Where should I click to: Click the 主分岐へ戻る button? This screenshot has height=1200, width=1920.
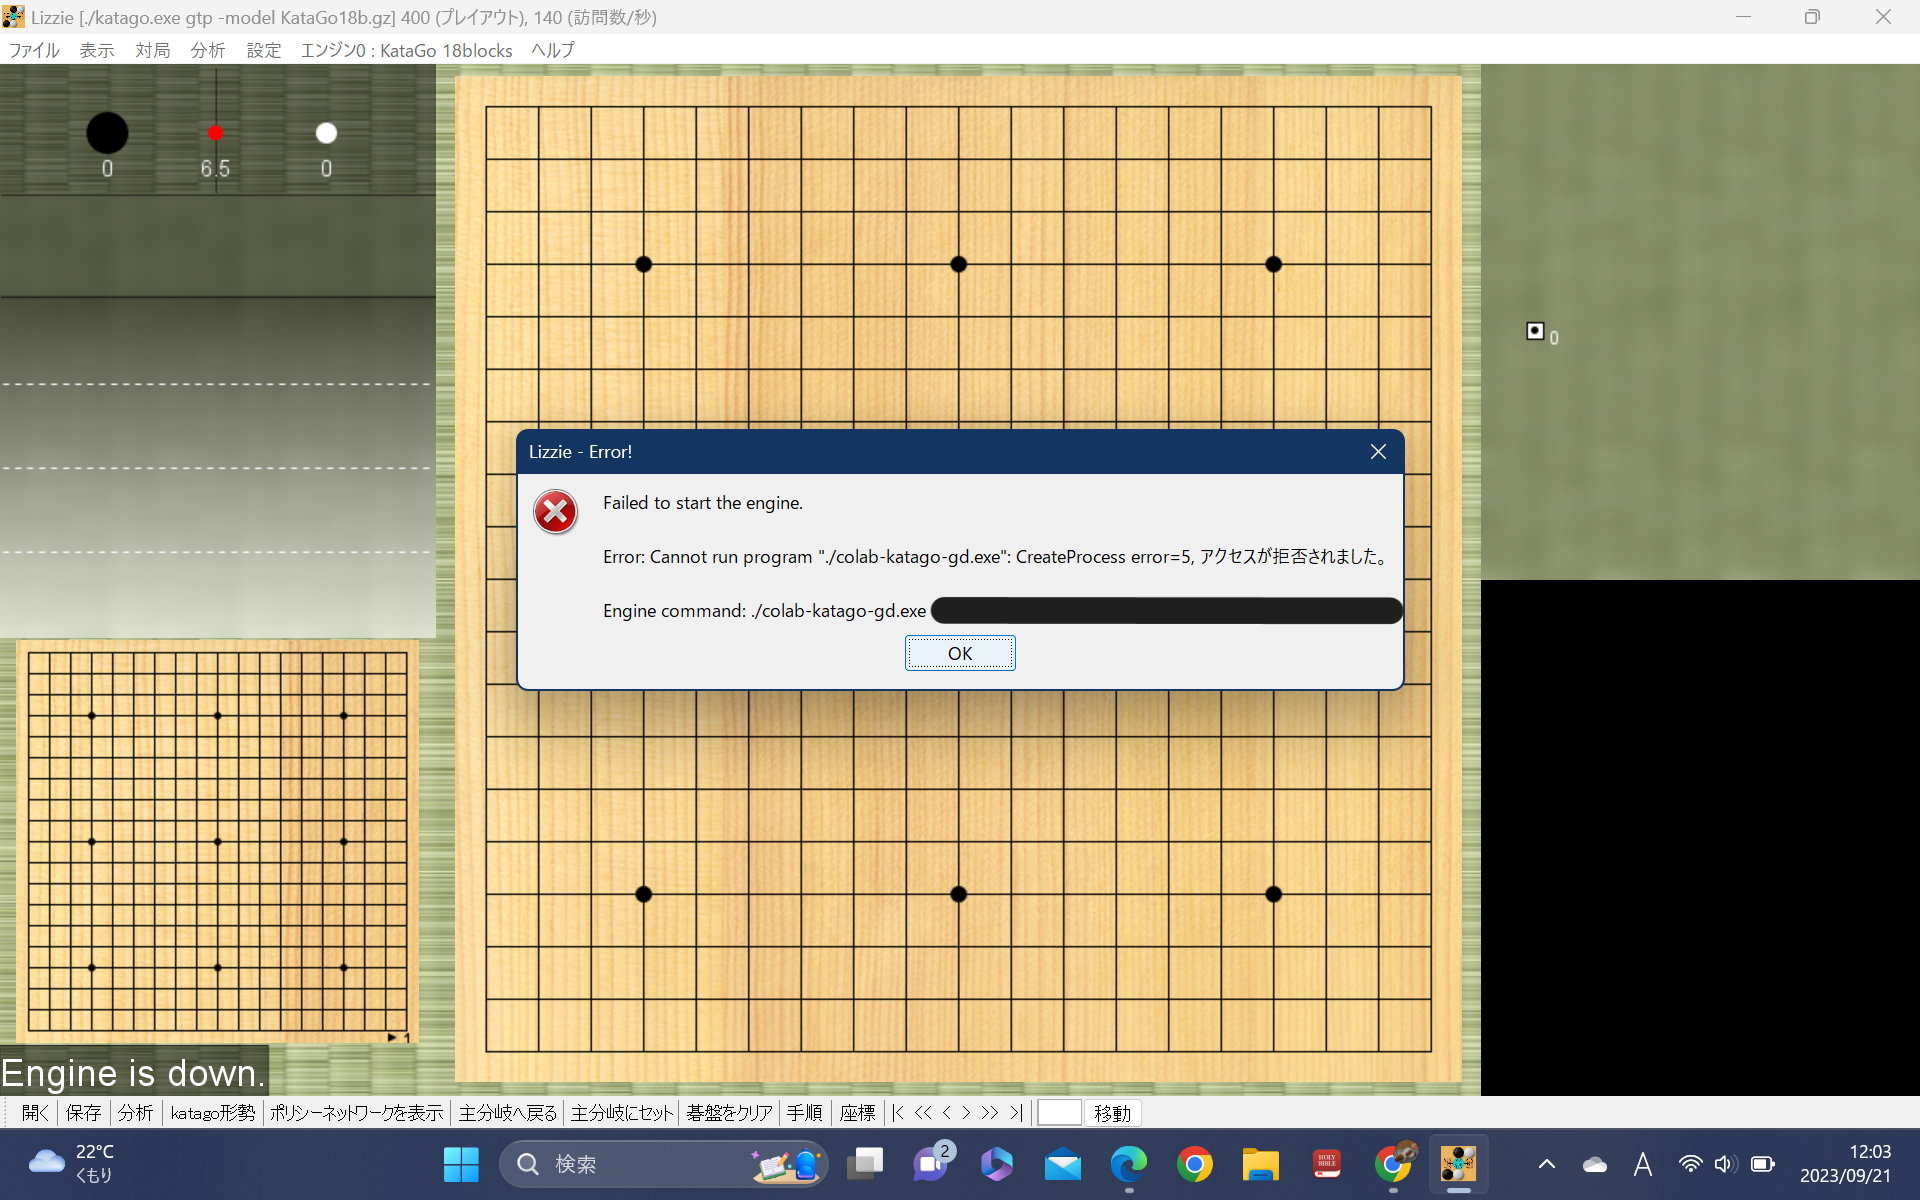[508, 1113]
